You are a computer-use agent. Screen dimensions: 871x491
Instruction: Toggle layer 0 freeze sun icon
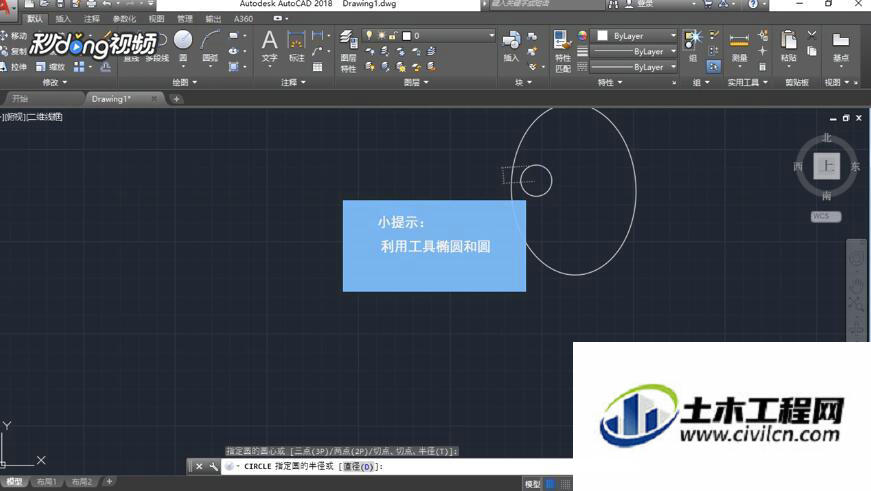click(x=381, y=36)
